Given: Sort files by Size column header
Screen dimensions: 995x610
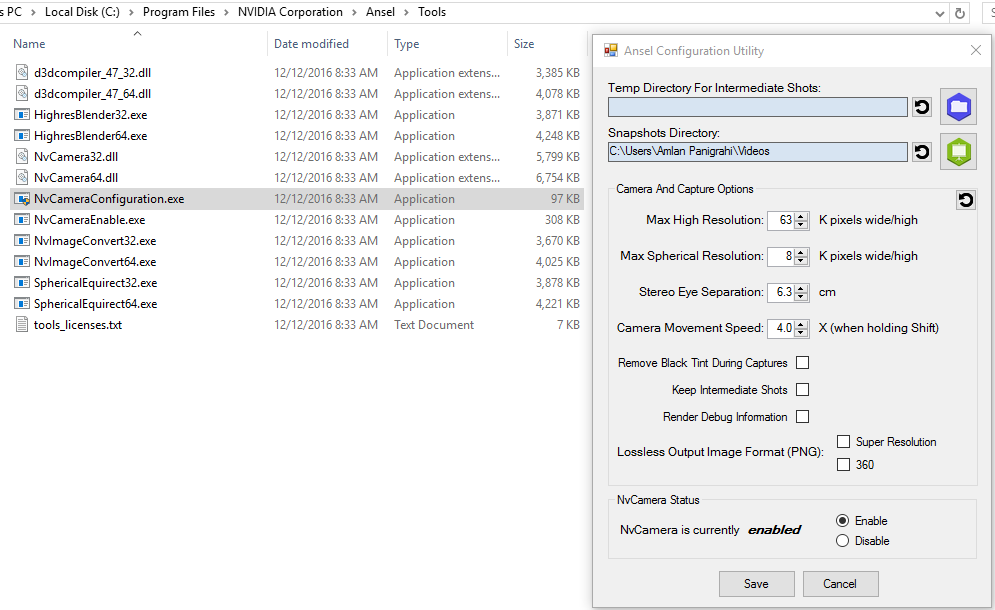Looking at the screenshot, I should click(x=524, y=44).
